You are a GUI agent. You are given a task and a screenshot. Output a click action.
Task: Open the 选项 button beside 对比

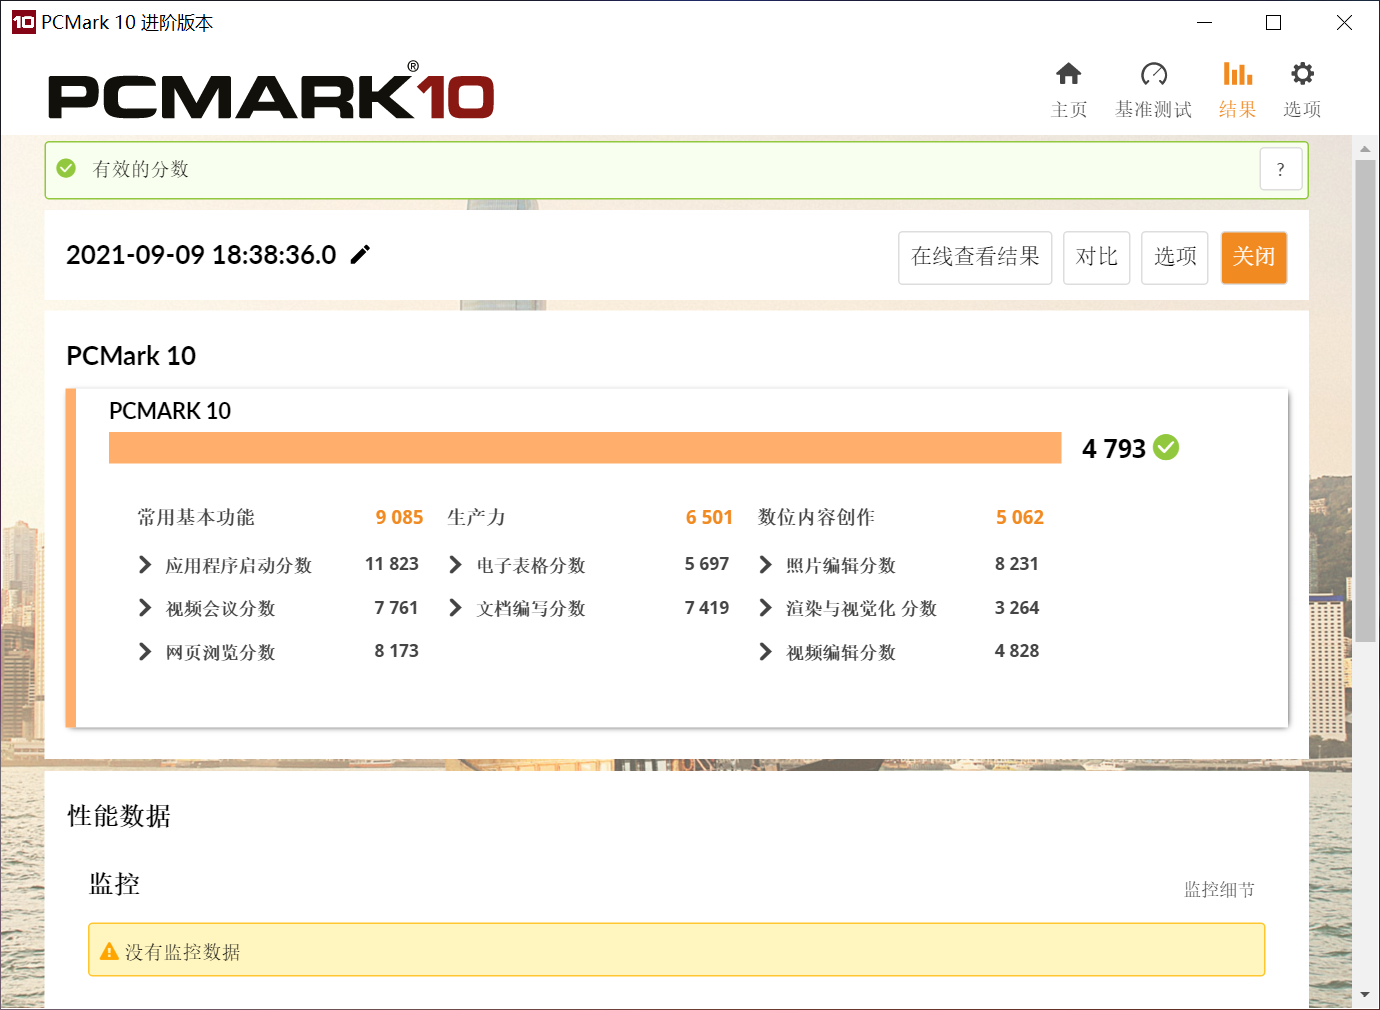point(1175,258)
